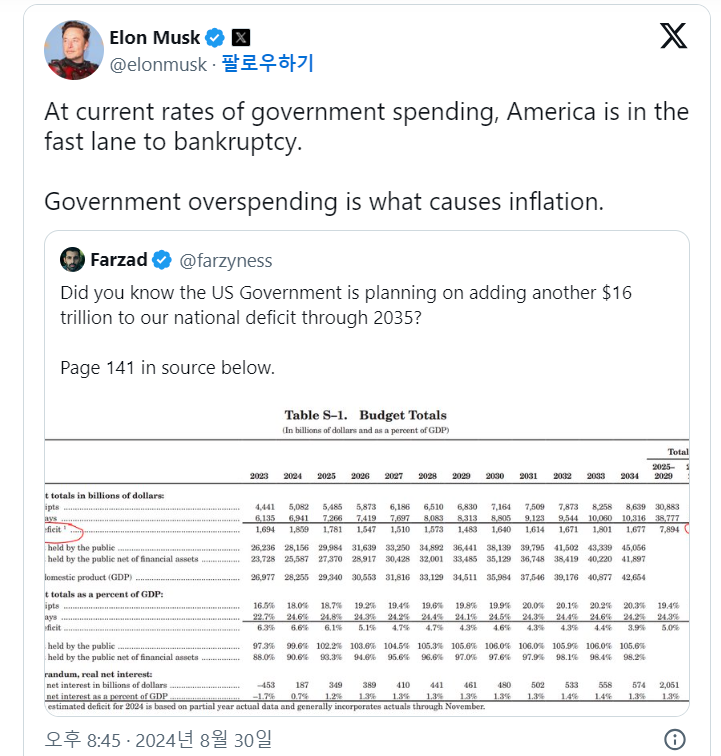Click the "Page 141 in source below" line
The width and height of the screenshot is (721, 756).
167,368
